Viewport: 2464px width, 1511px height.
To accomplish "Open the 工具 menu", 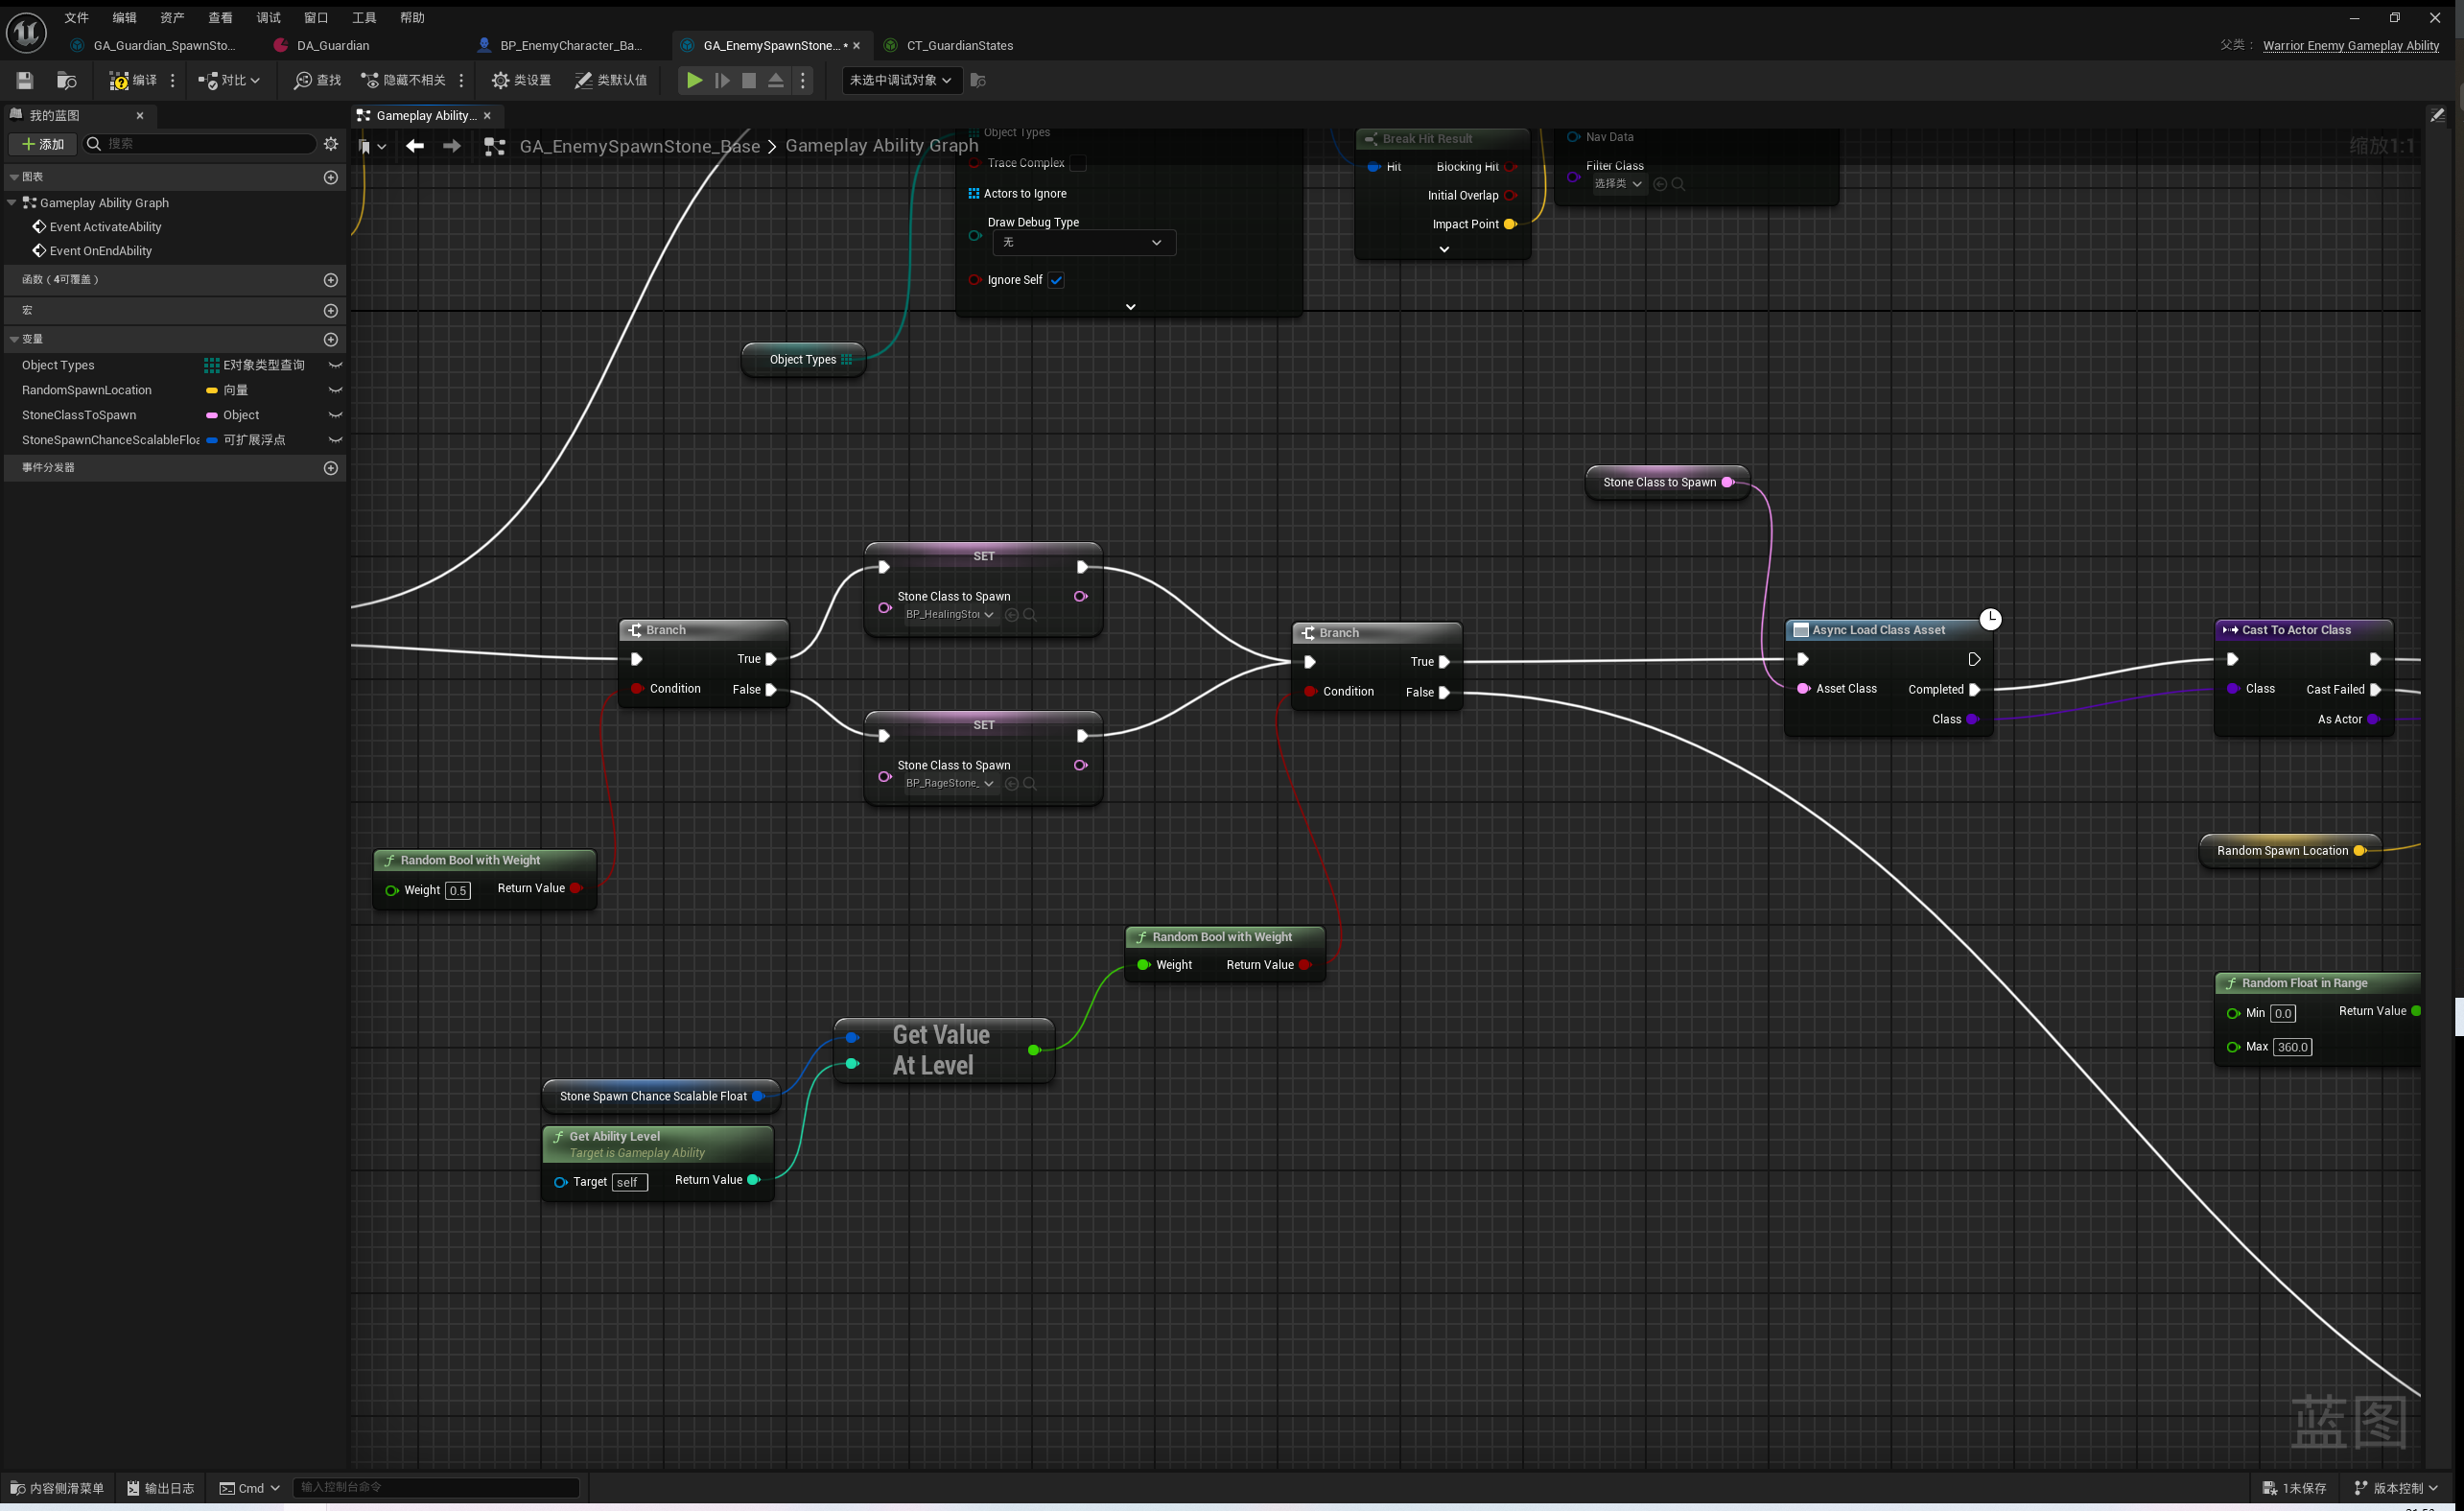I will click(x=365, y=17).
